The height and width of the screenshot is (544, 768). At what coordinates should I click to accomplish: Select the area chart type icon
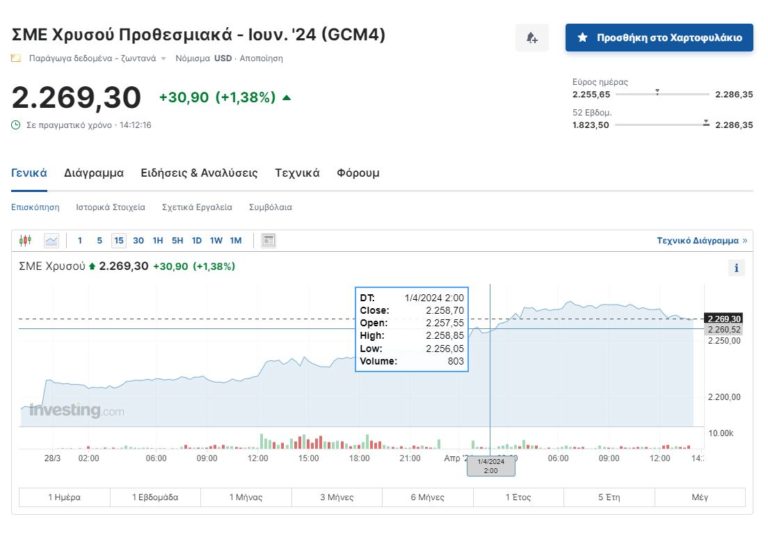(x=51, y=240)
